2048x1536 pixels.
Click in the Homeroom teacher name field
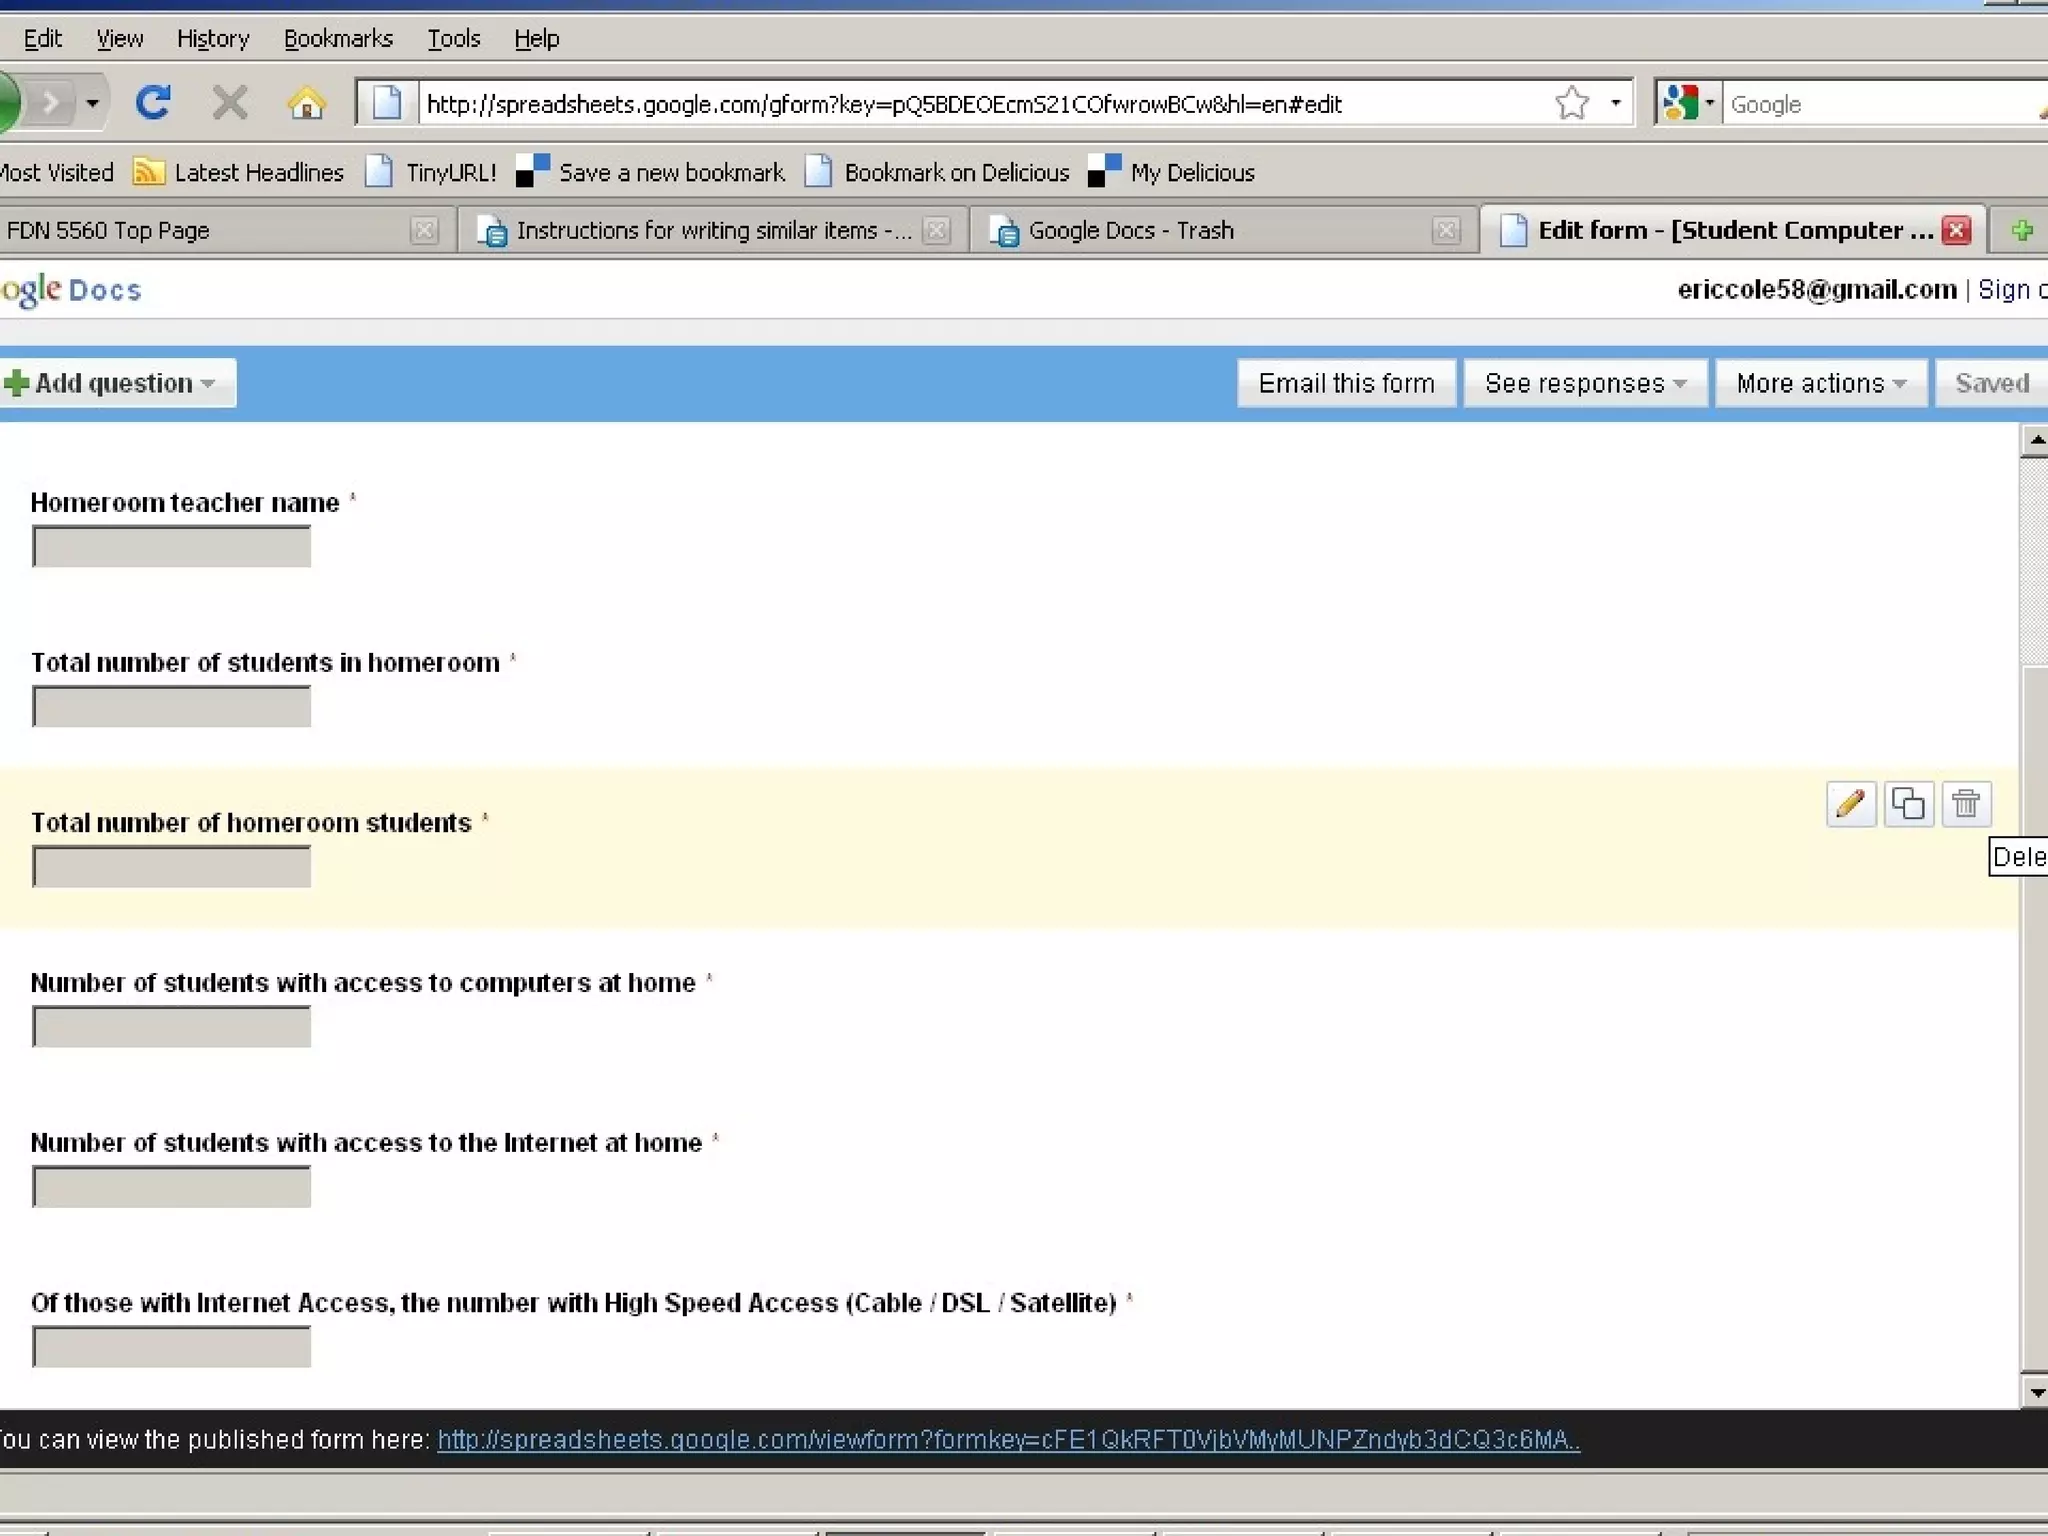(x=172, y=547)
